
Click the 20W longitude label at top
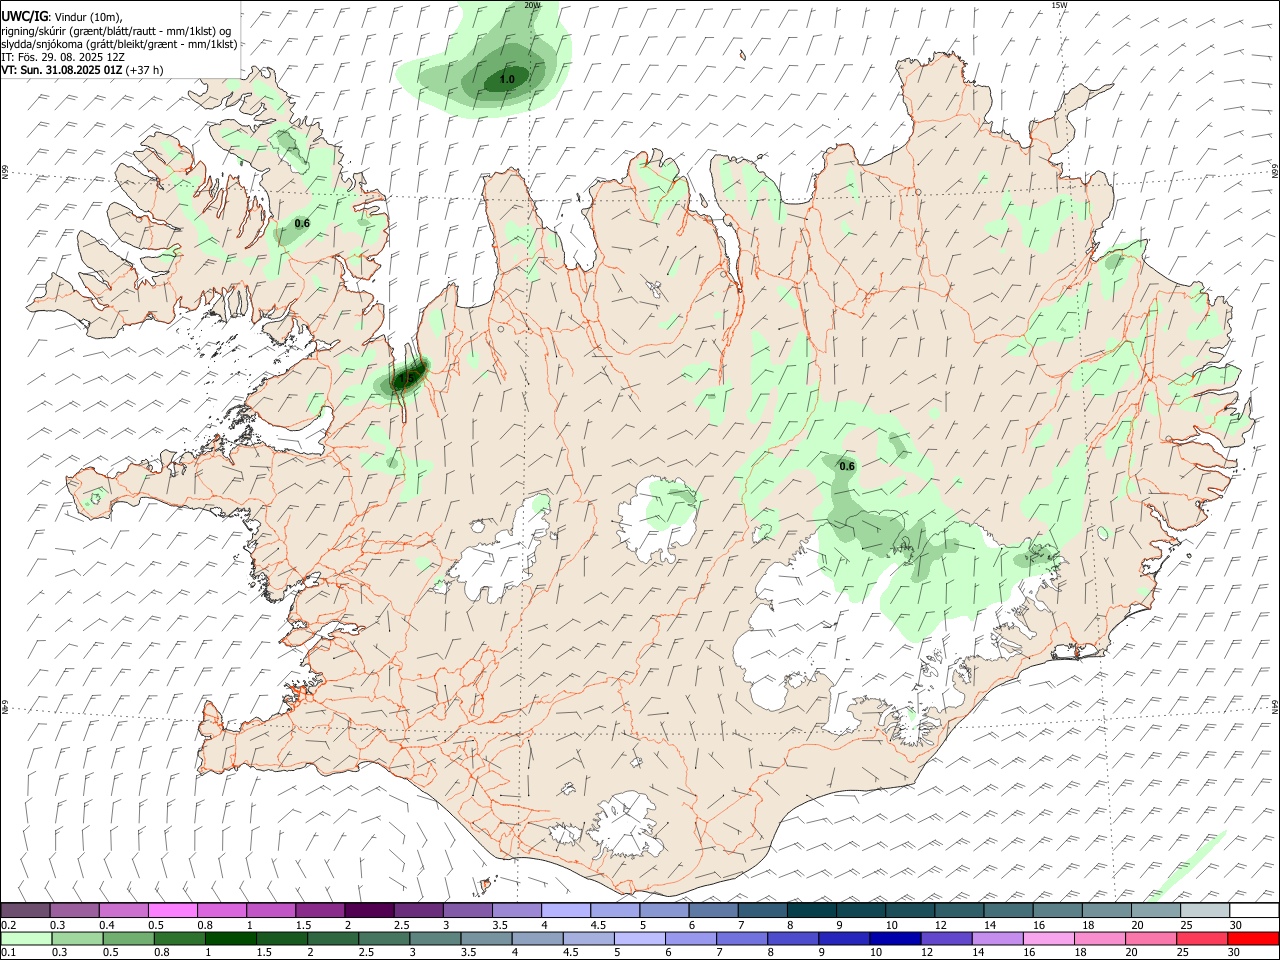(x=533, y=5)
